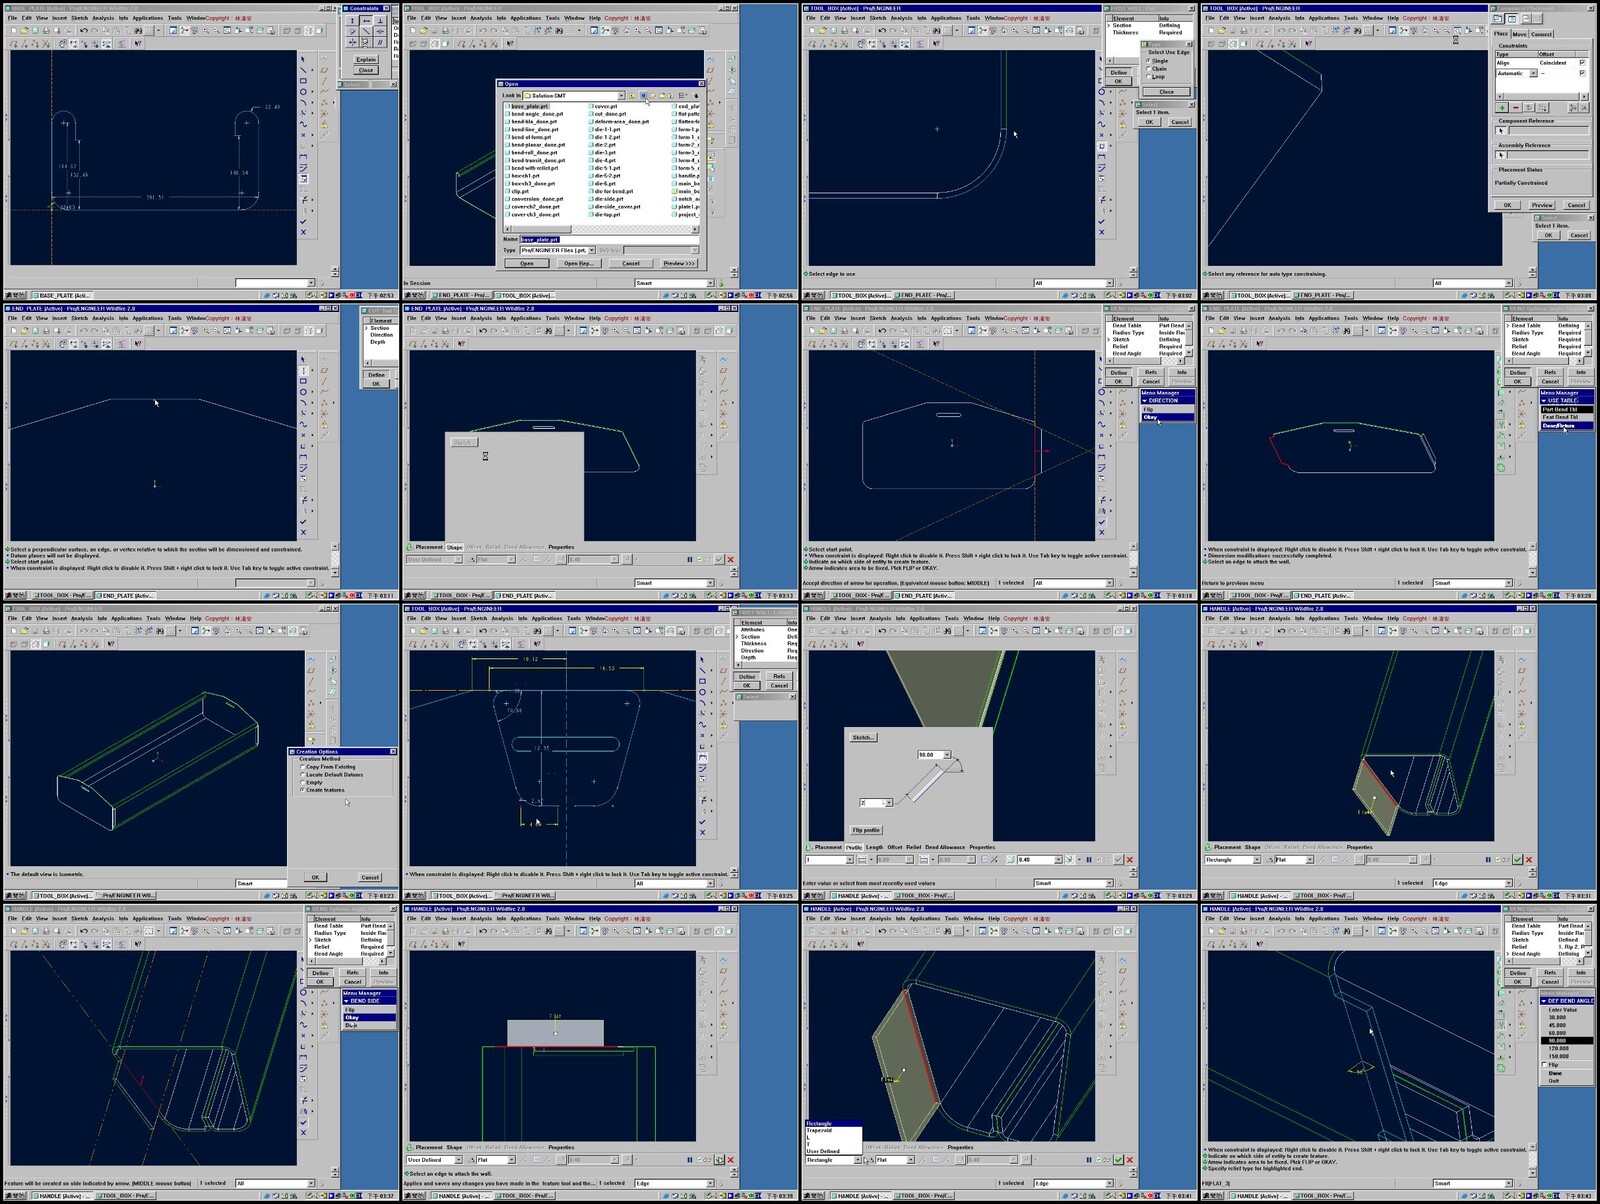1600x1204 pixels.
Task: Select the Chain radio button under Select Use Edge
Action: (1147, 69)
